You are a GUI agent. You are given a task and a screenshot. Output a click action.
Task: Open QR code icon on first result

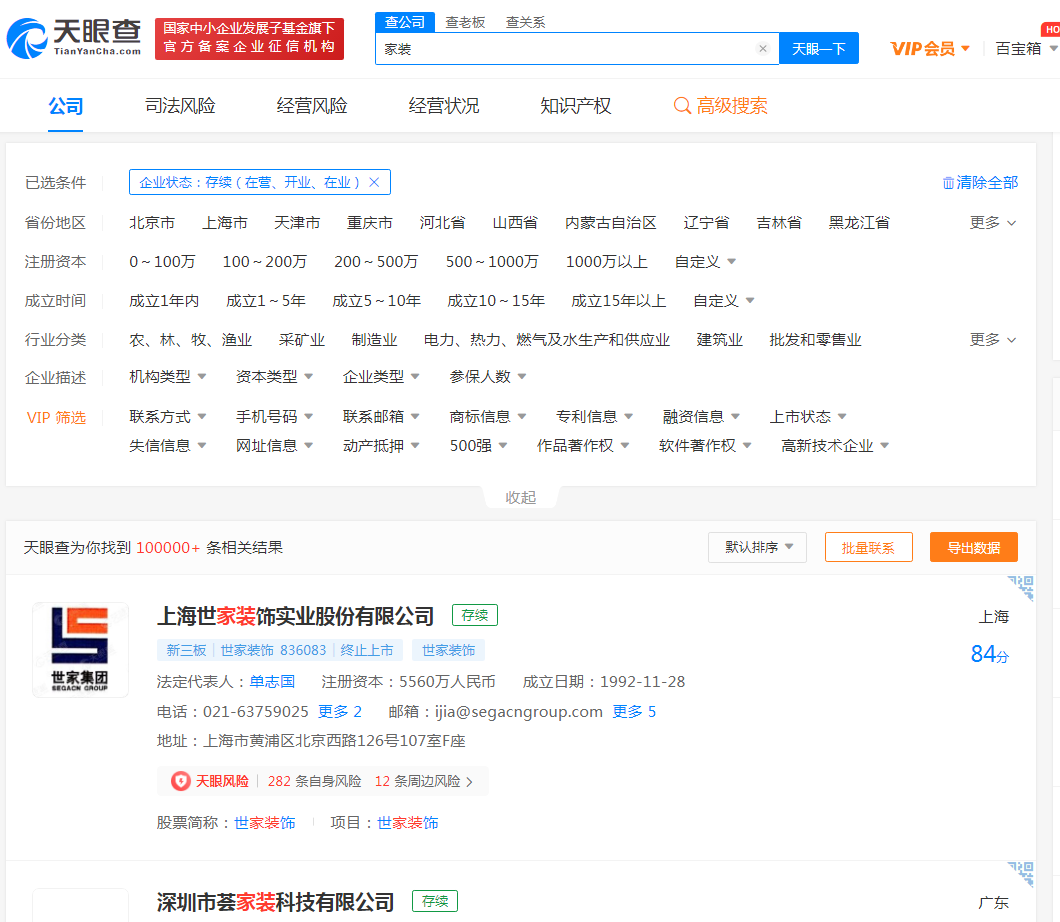[x=1020, y=588]
